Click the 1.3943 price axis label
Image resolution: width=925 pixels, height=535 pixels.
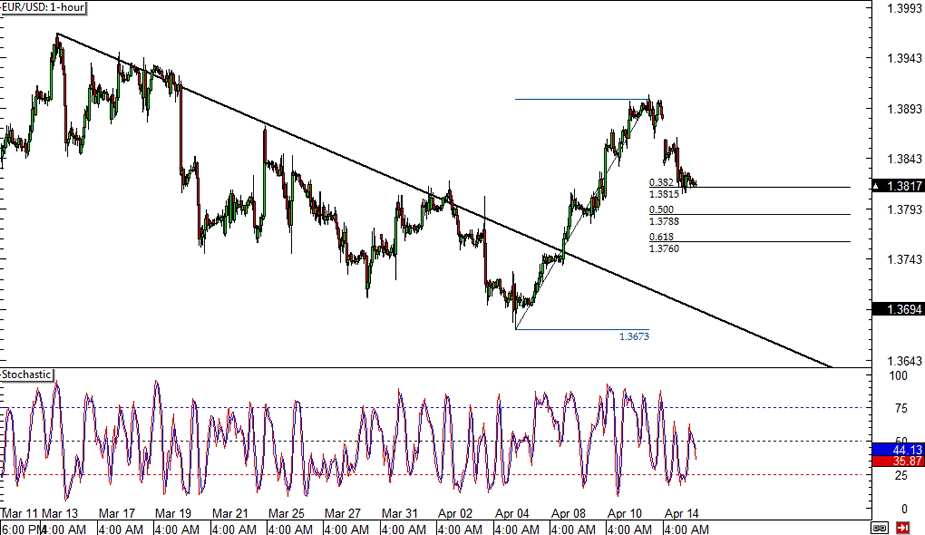(904, 58)
